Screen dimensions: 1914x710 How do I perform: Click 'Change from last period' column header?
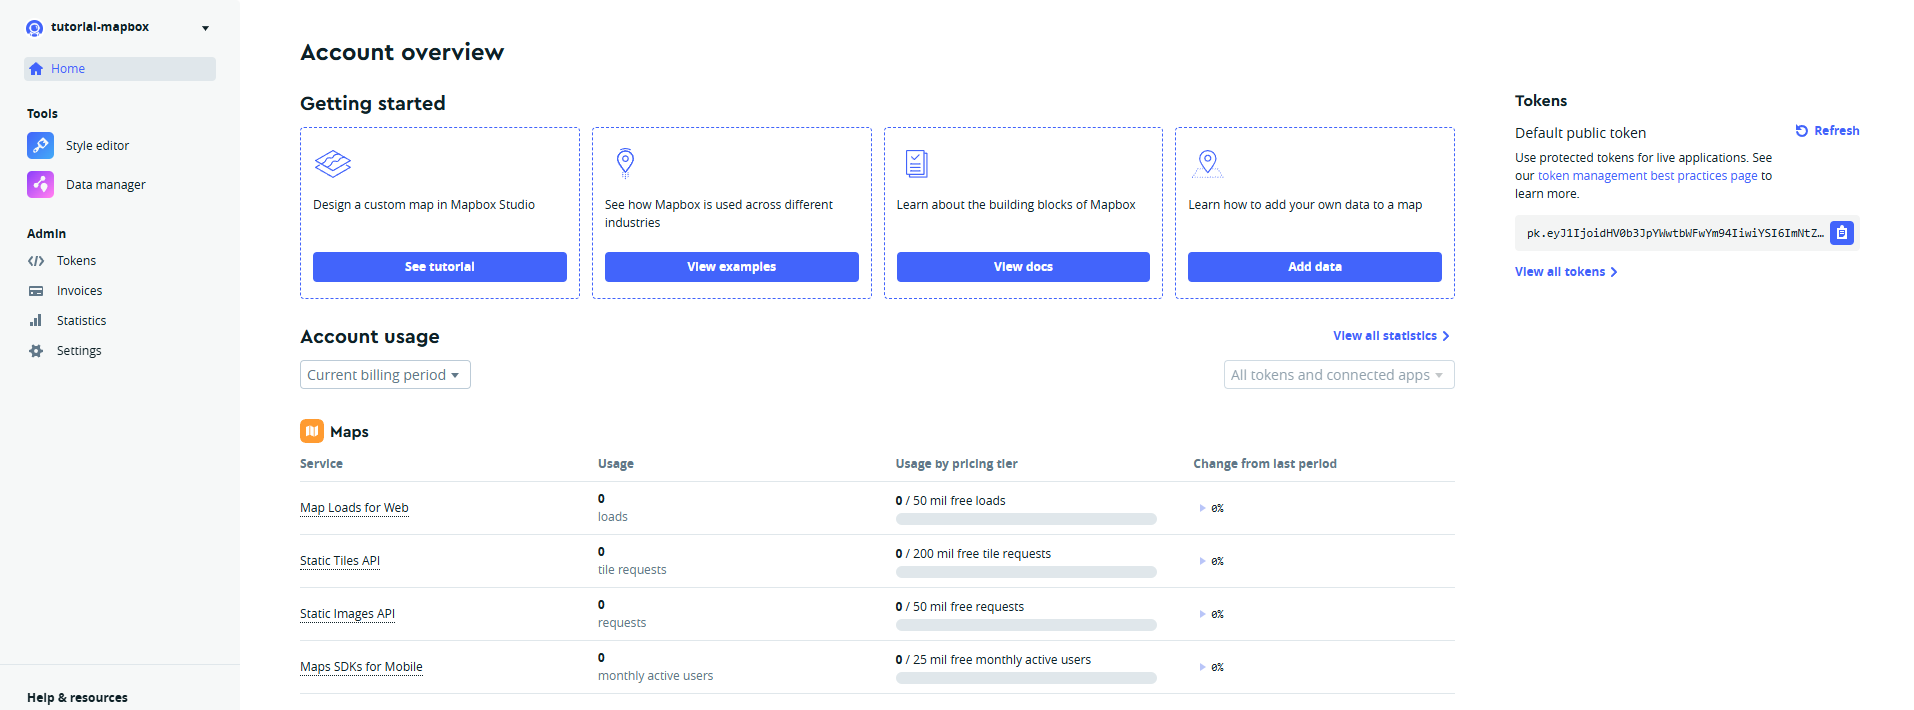1265,464
